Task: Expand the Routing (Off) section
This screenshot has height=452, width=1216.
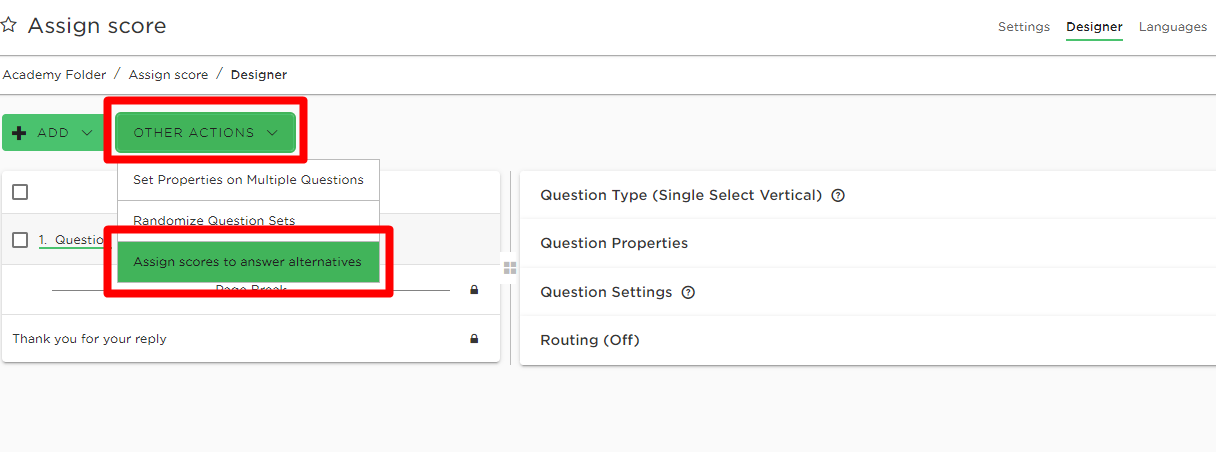Action: [868, 340]
